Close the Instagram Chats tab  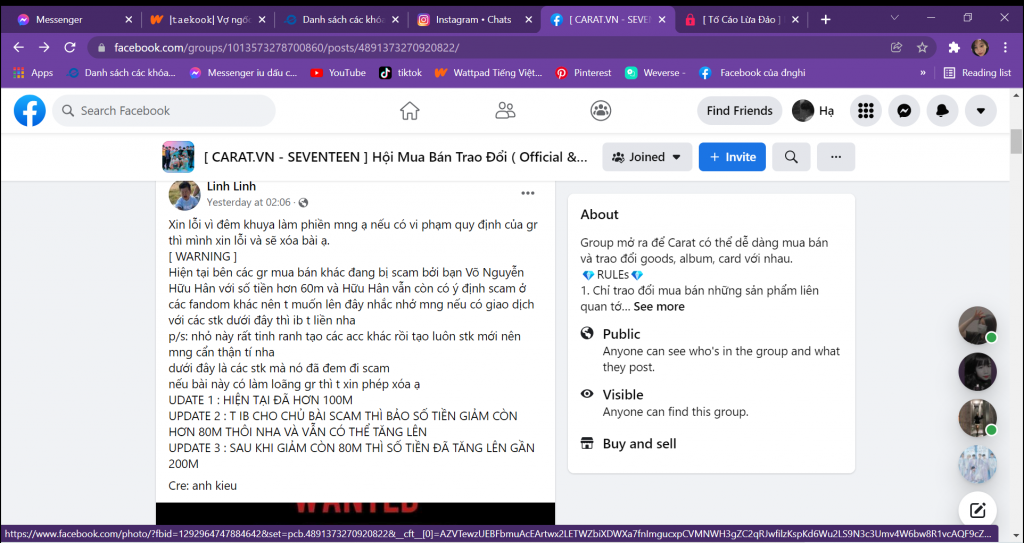(x=528, y=20)
